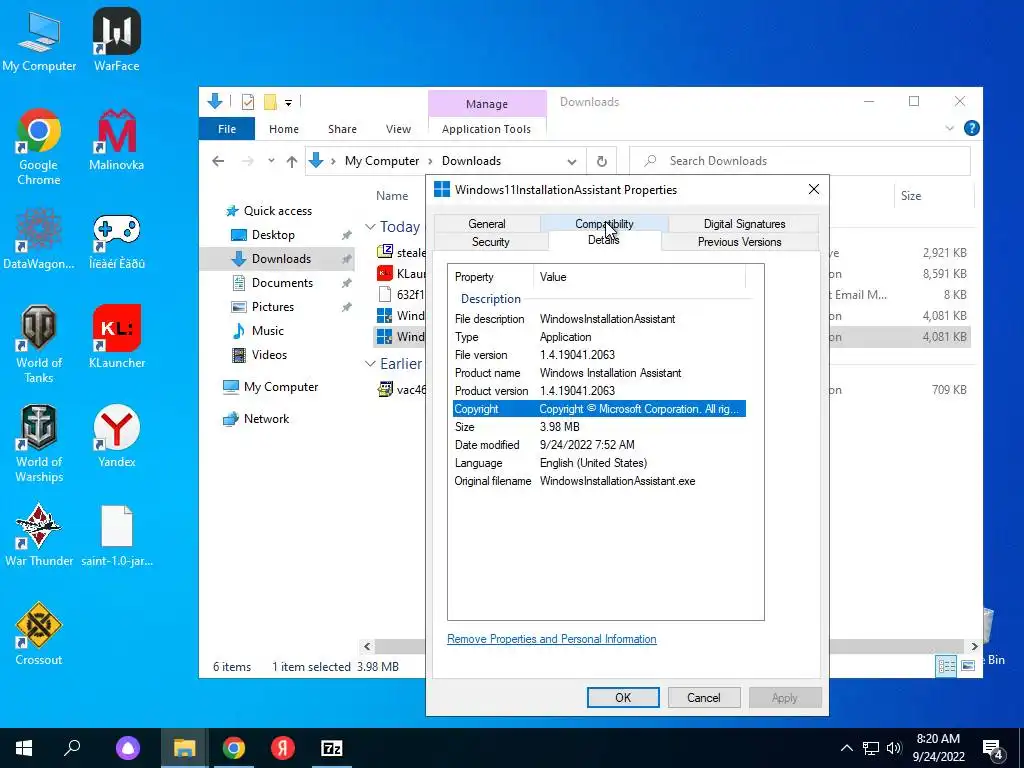Open the General tab in Properties
The height and width of the screenshot is (768, 1024).
(x=487, y=223)
